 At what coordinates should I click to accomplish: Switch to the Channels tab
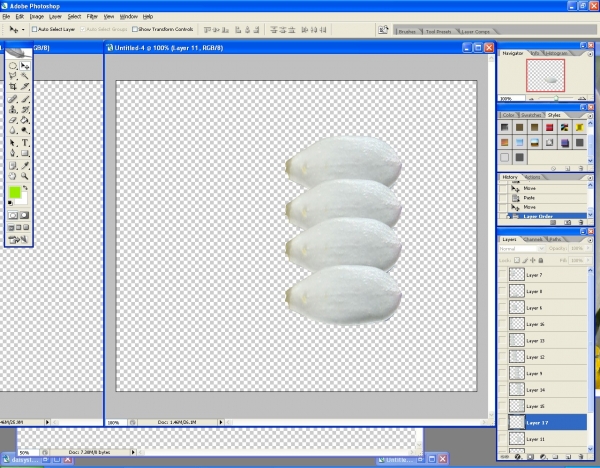pyautogui.click(x=533, y=240)
